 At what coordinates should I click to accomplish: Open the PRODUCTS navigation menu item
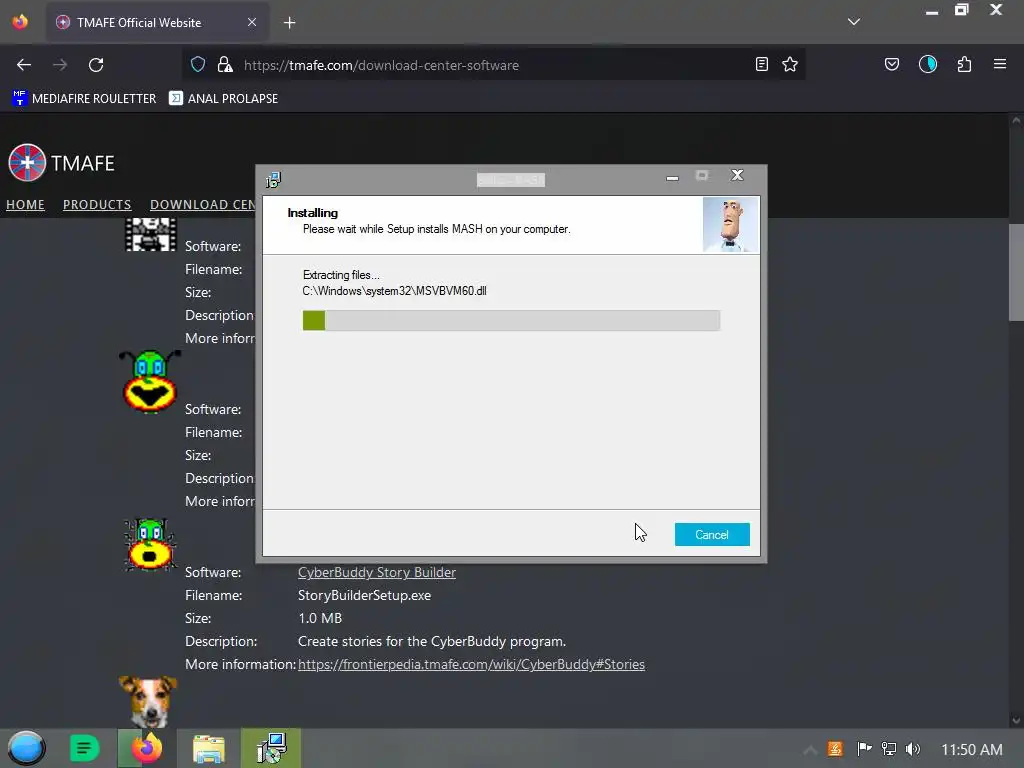(97, 205)
